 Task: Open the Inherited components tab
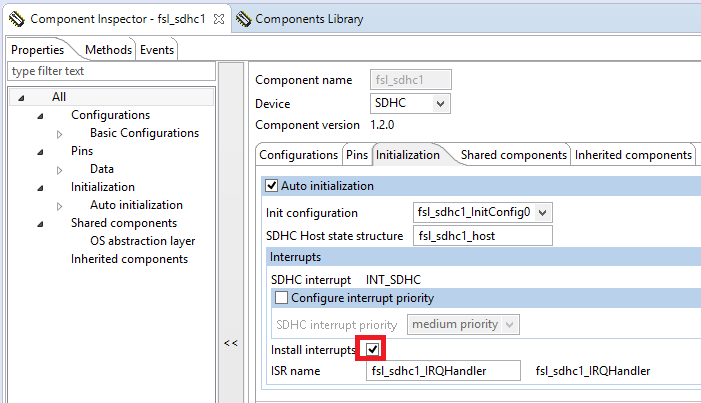(x=634, y=155)
